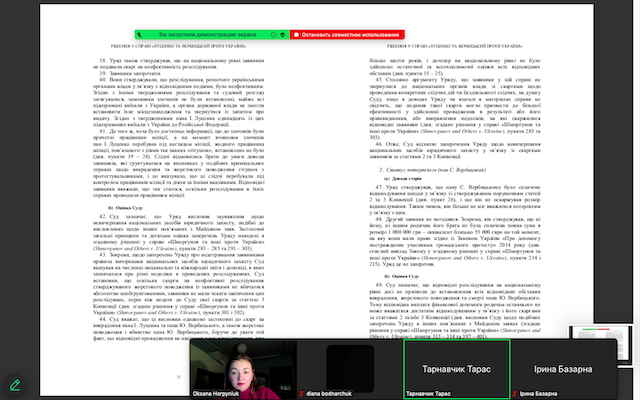
Task: Click left page header 'Рішення у справі'
Action: point(178,46)
